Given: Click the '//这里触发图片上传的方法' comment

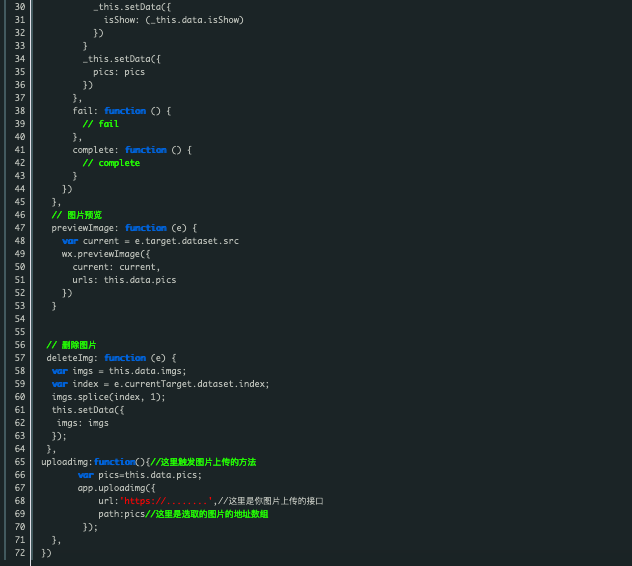Looking at the screenshot, I should pos(203,462).
